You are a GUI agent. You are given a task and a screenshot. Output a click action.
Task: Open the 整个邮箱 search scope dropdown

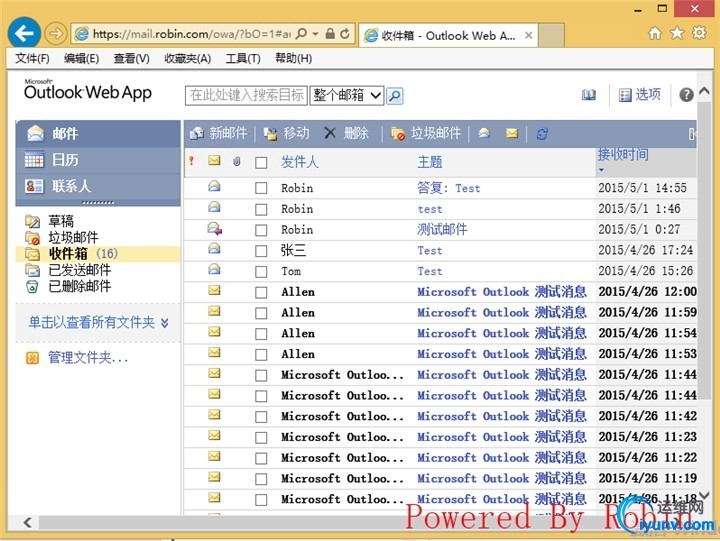347,96
